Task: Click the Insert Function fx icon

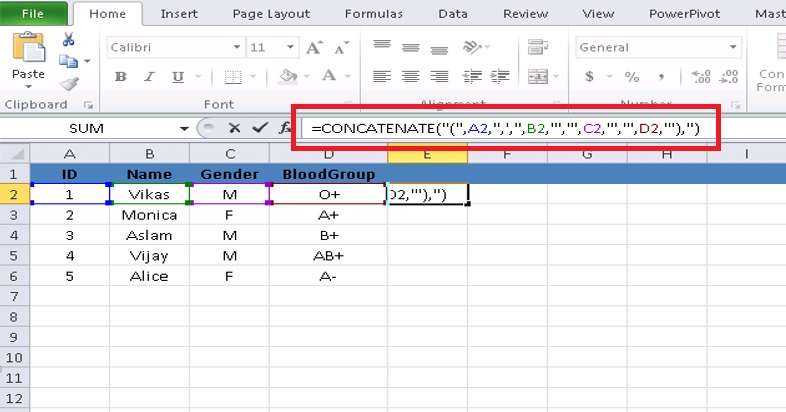Action: pos(285,128)
